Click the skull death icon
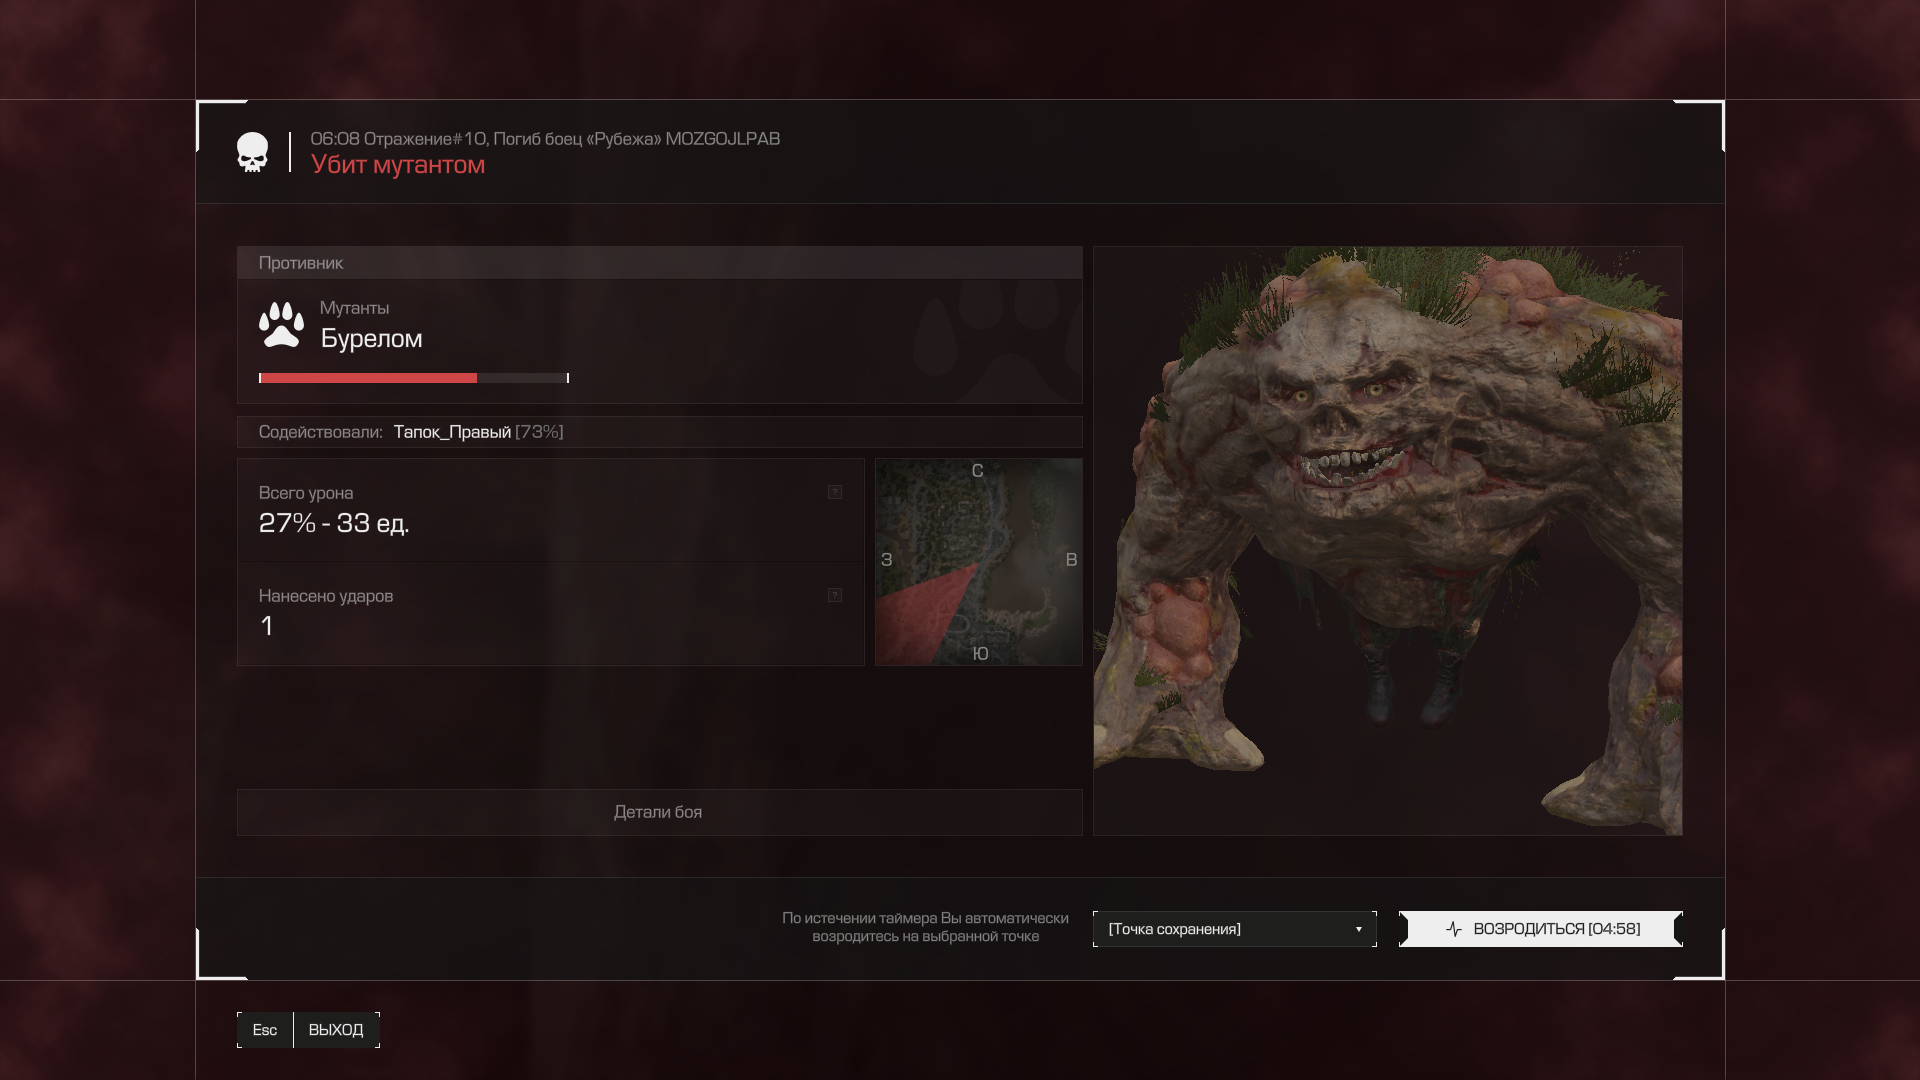The image size is (1920, 1080). click(x=252, y=153)
